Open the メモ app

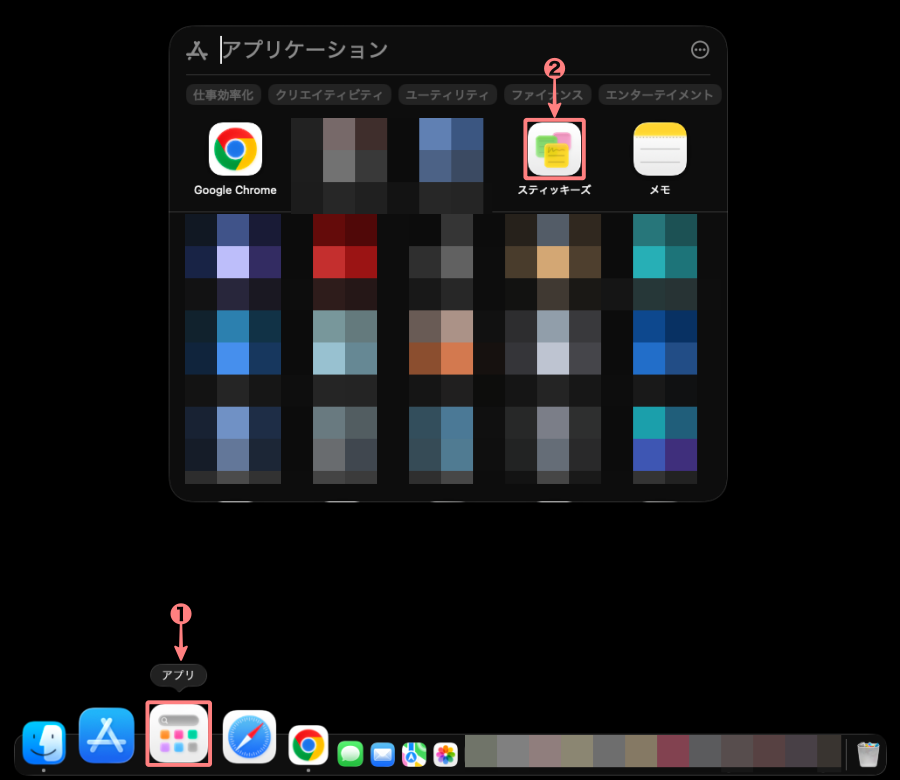(660, 150)
